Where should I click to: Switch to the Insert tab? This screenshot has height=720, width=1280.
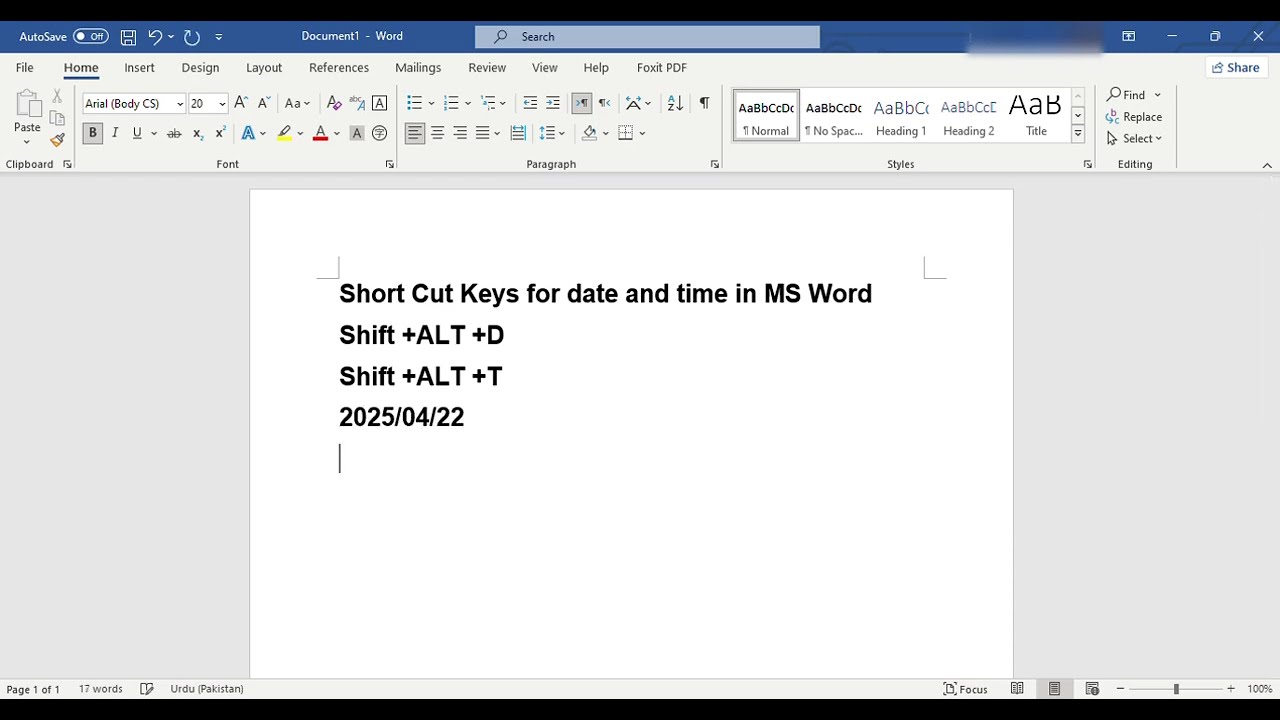pyautogui.click(x=139, y=68)
